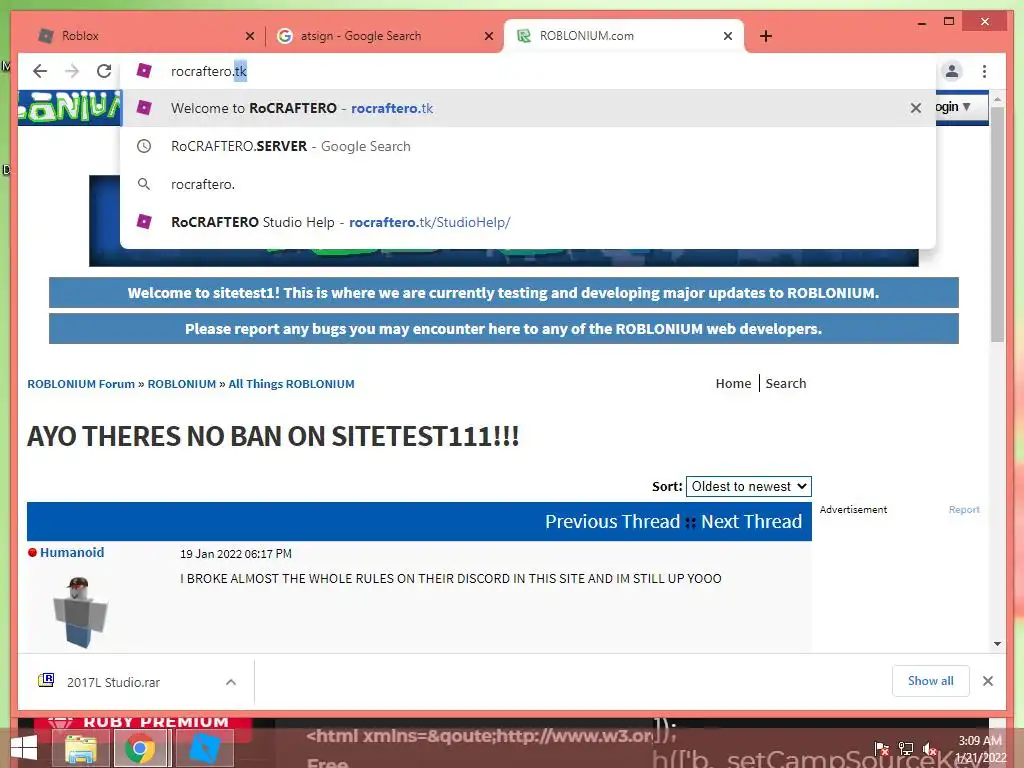Open File Explorer from the taskbar
The height and width of the screenshot is (768, 1024).
[80, 748]
